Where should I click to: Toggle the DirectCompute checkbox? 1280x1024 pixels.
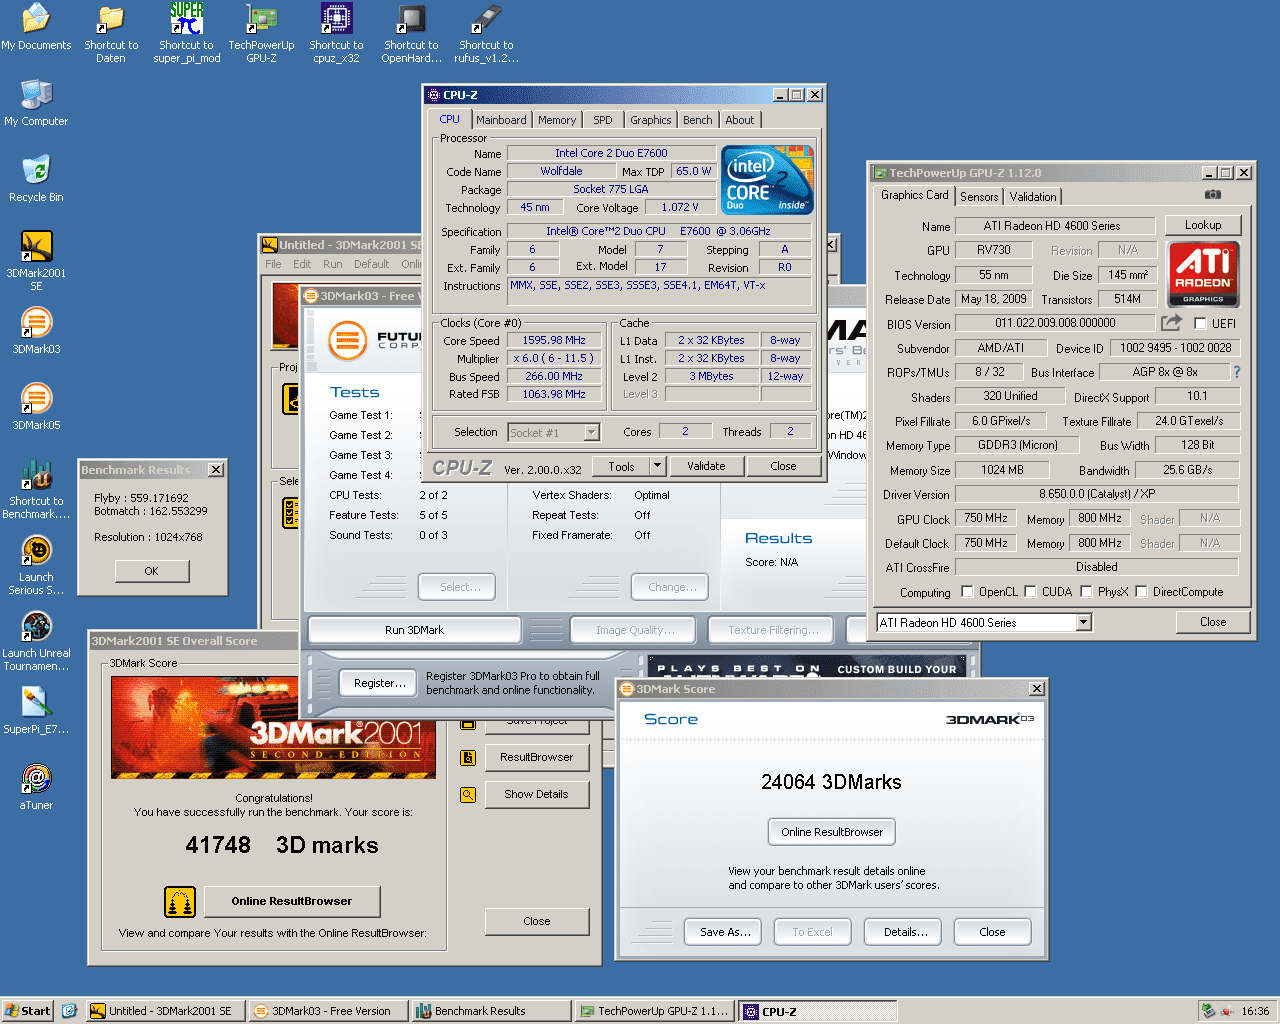tap(1141, 592)
